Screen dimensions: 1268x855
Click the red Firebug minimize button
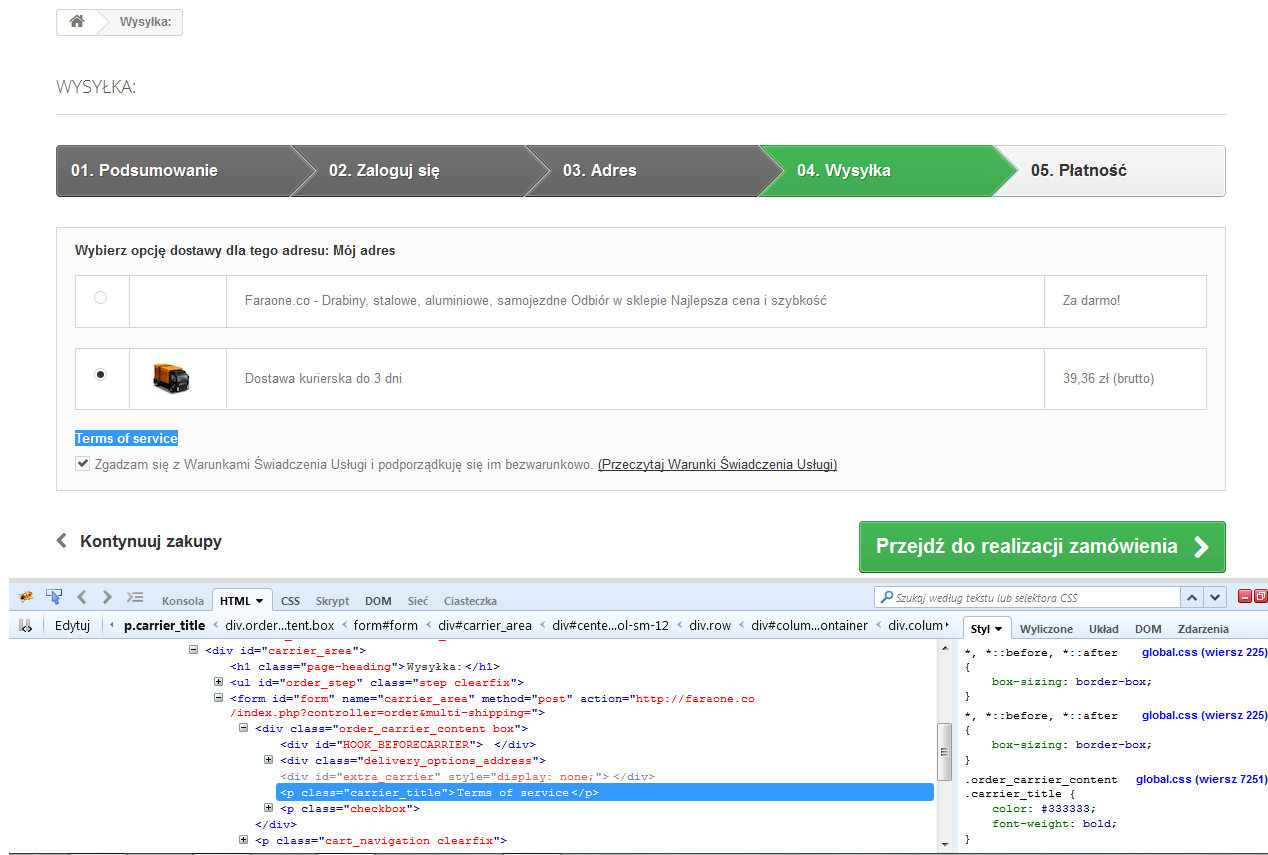1245,597
